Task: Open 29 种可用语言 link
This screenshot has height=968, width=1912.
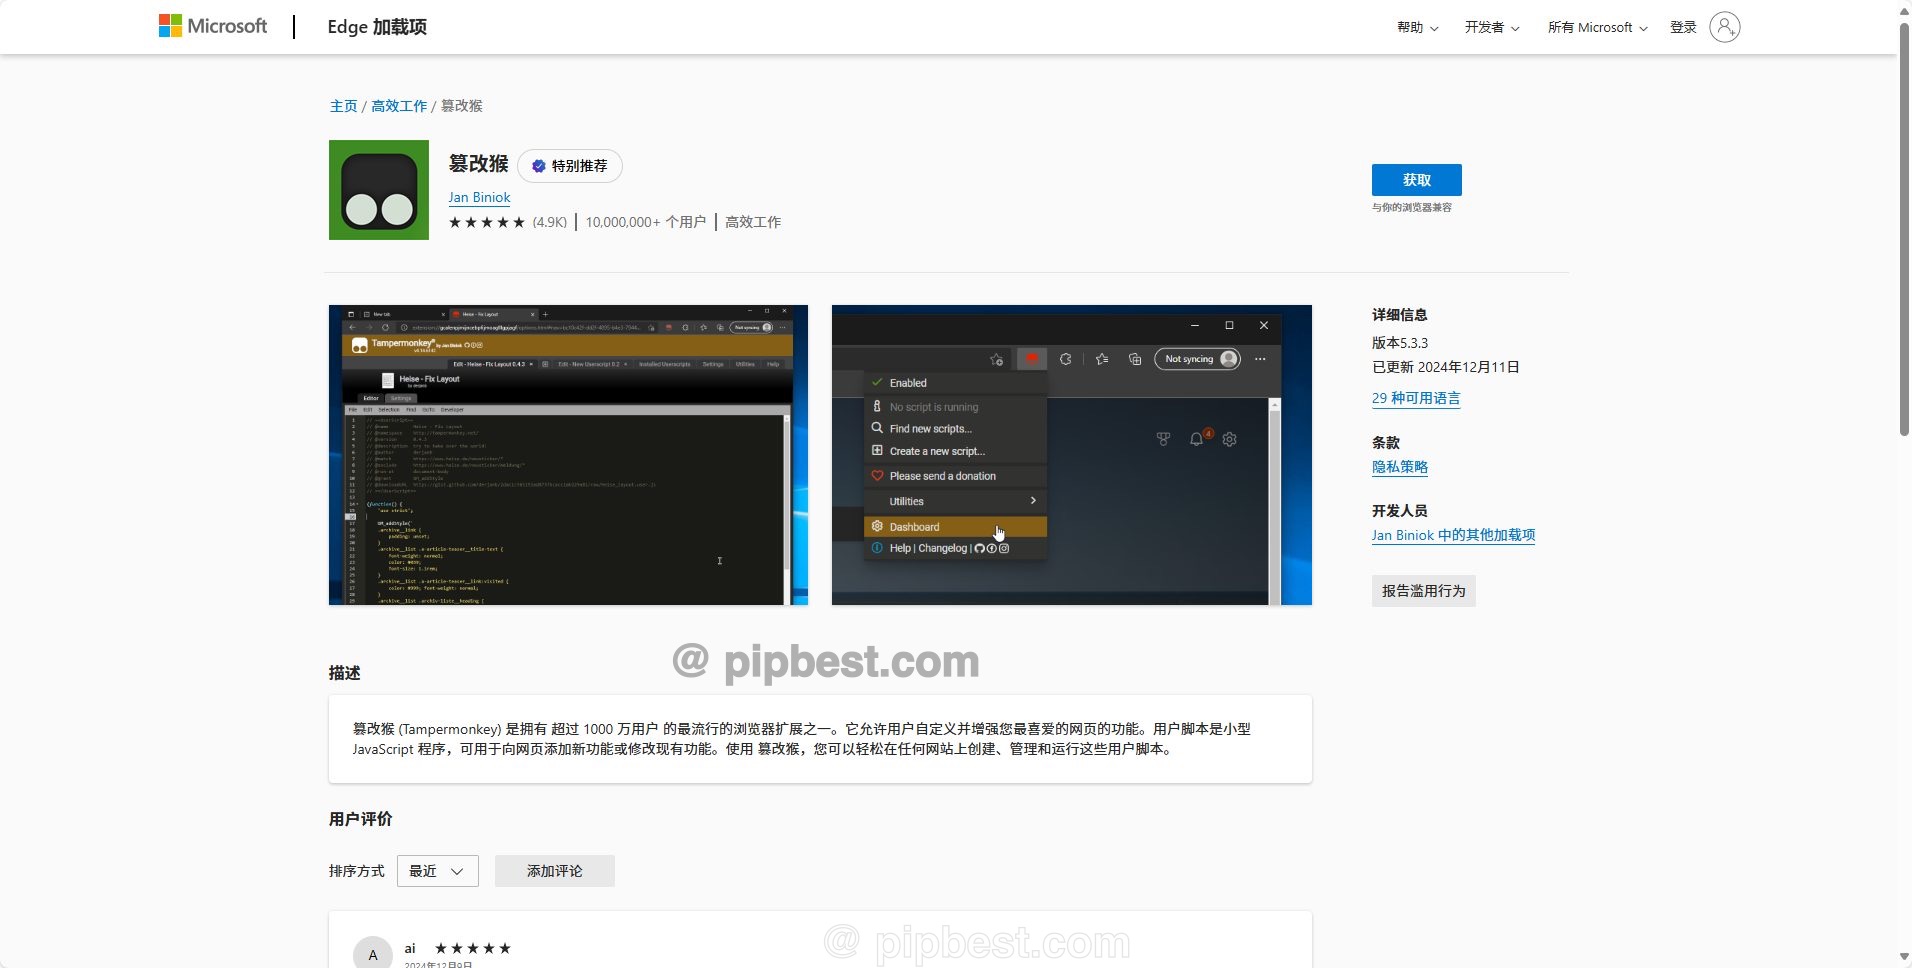Action: (x=1416, y=398)
